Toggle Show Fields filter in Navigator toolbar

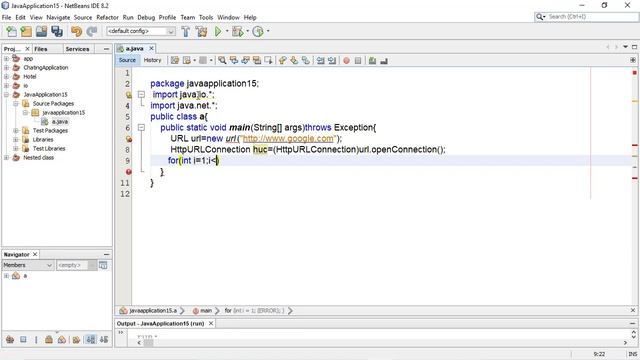click(x=23, y=340)
